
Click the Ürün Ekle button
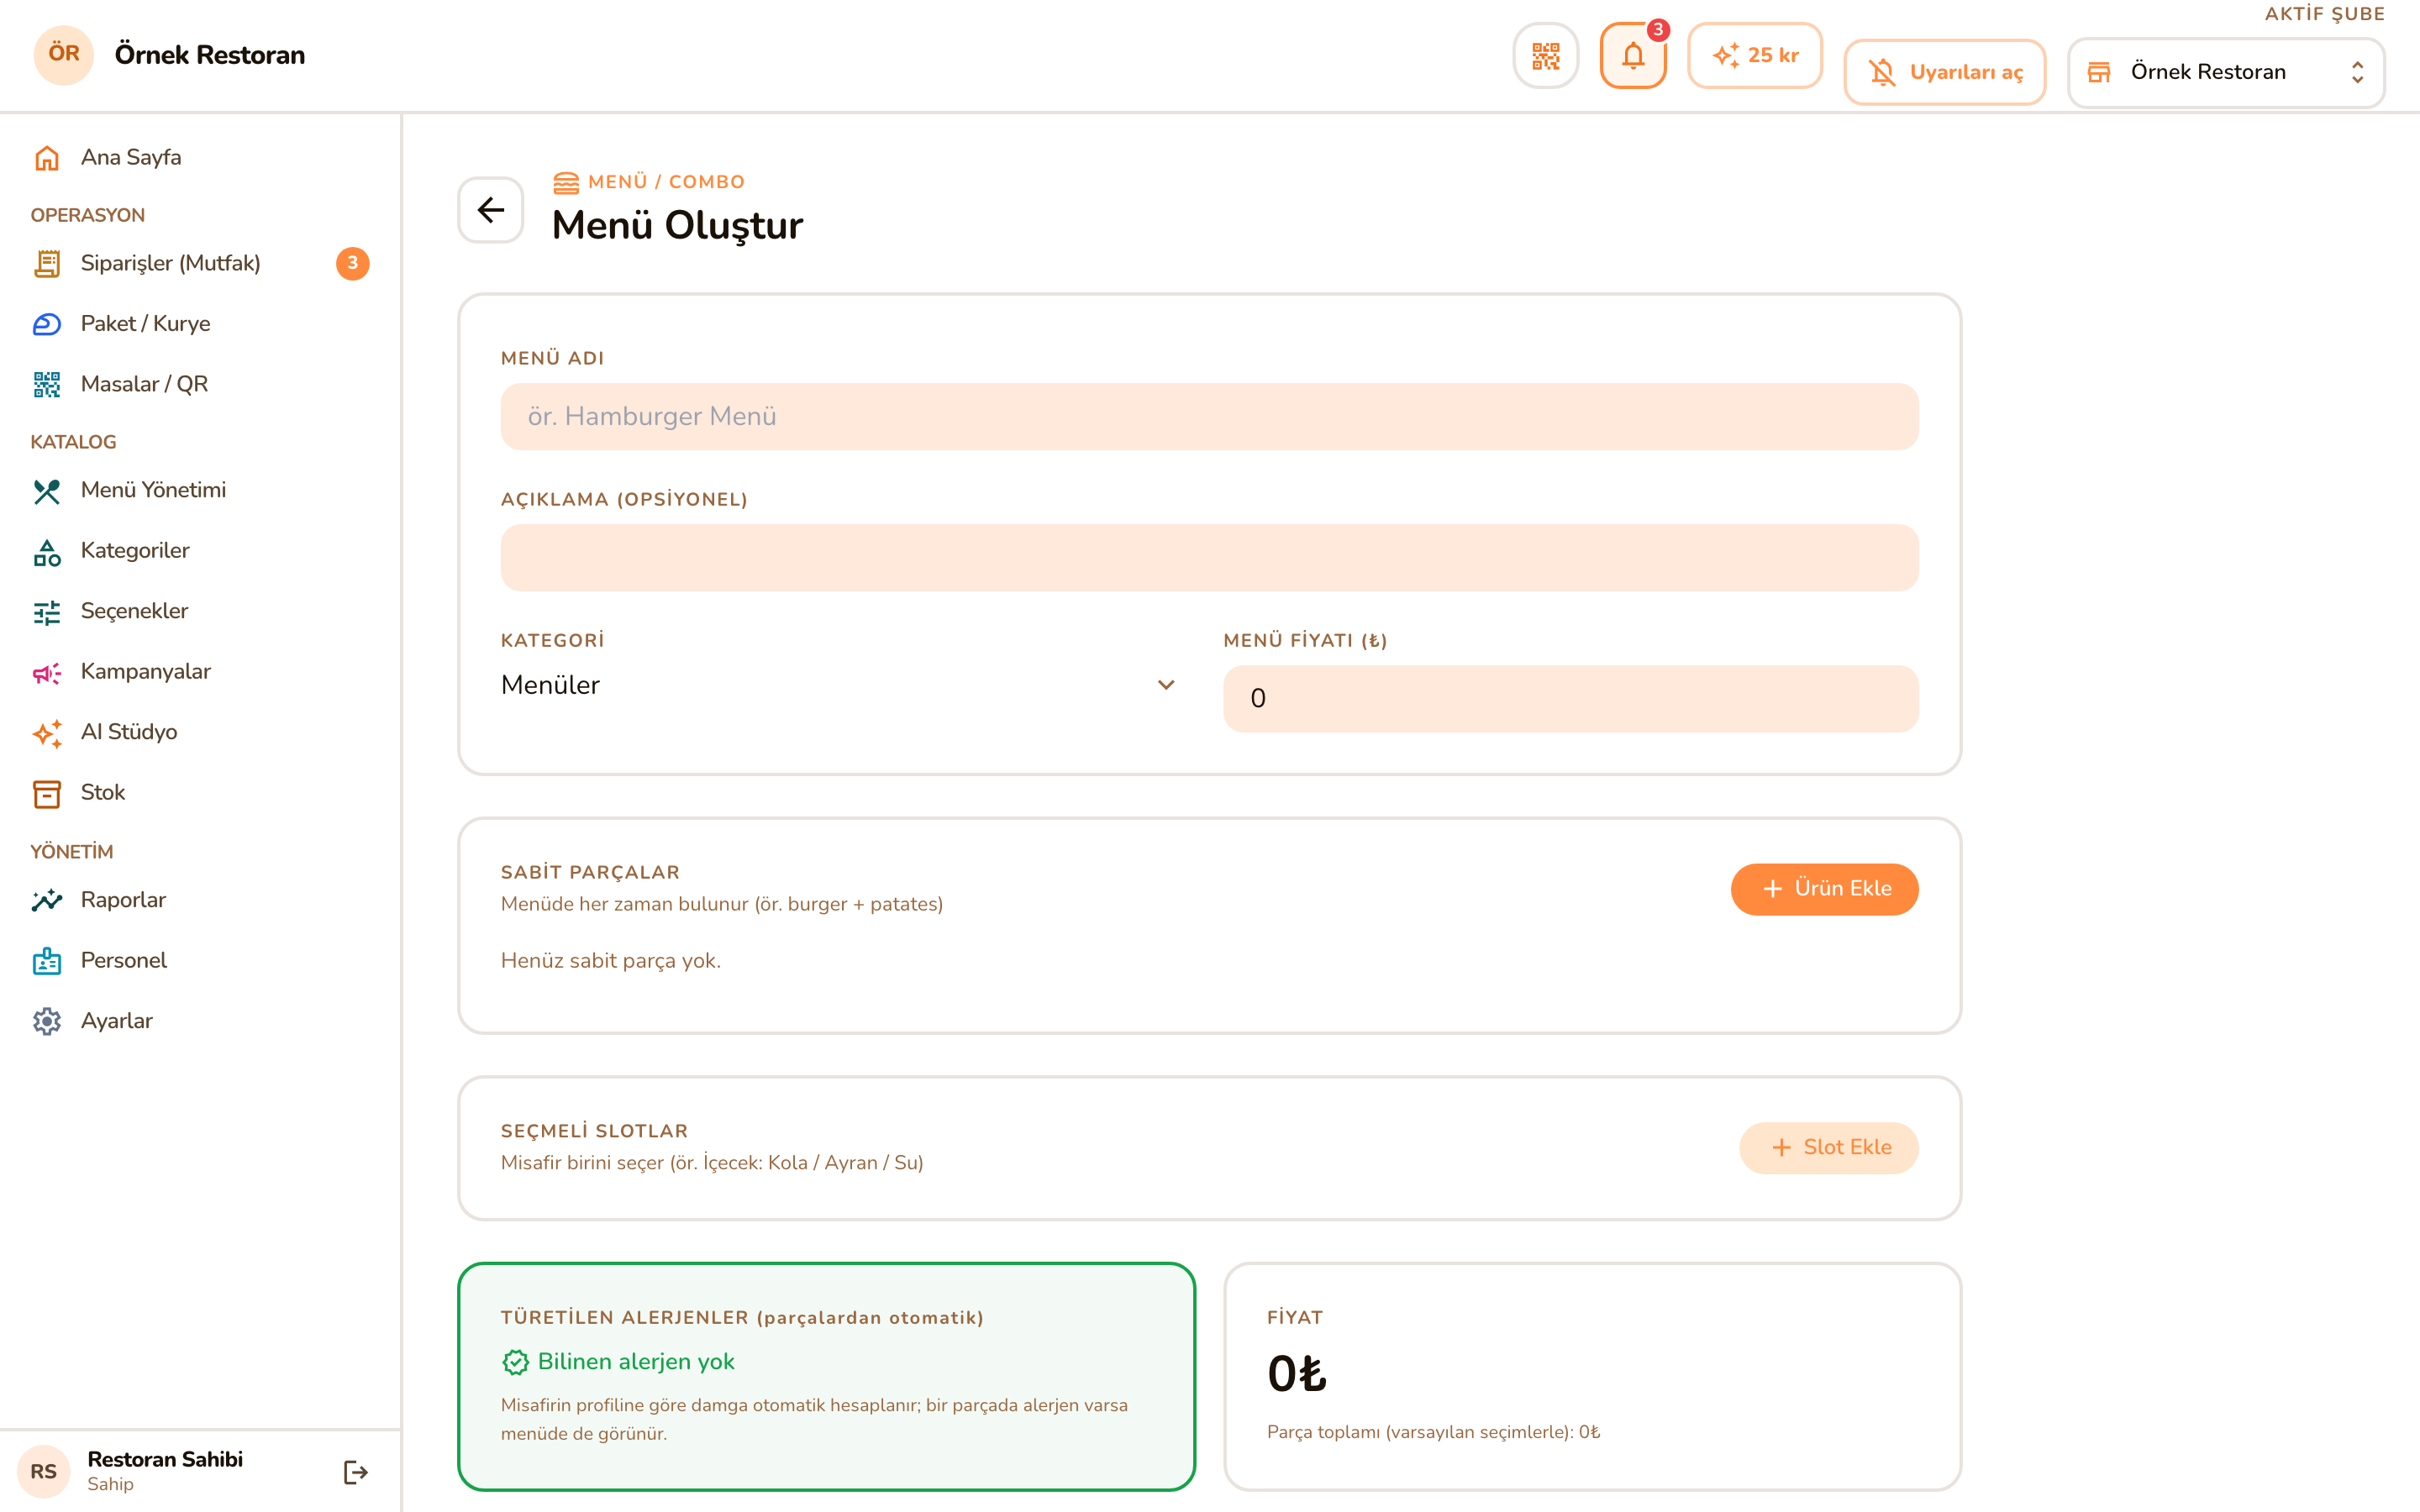[x=1824, y=889]
